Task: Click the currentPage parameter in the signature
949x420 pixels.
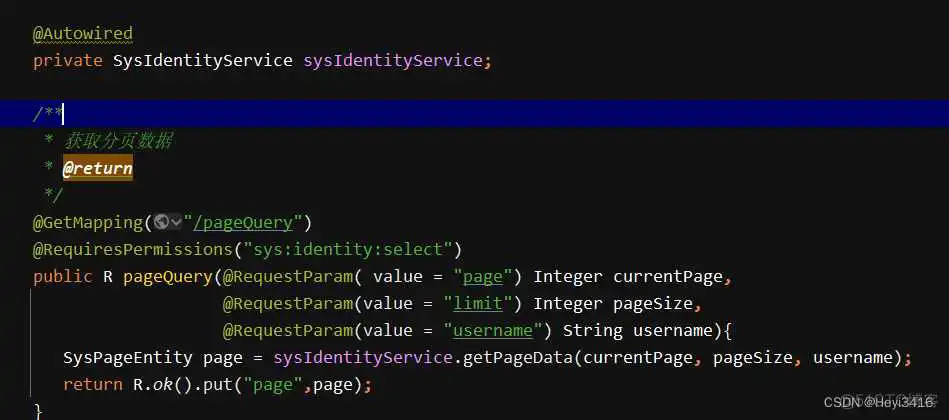Action: pos(664,276)
